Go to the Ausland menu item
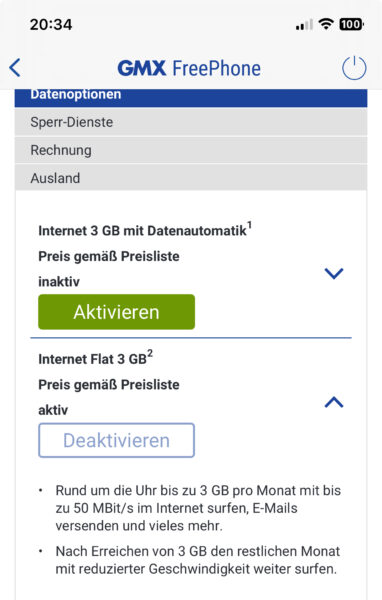Screen dimensions: 382x600 pyautogui.click(x=191, y=178)
